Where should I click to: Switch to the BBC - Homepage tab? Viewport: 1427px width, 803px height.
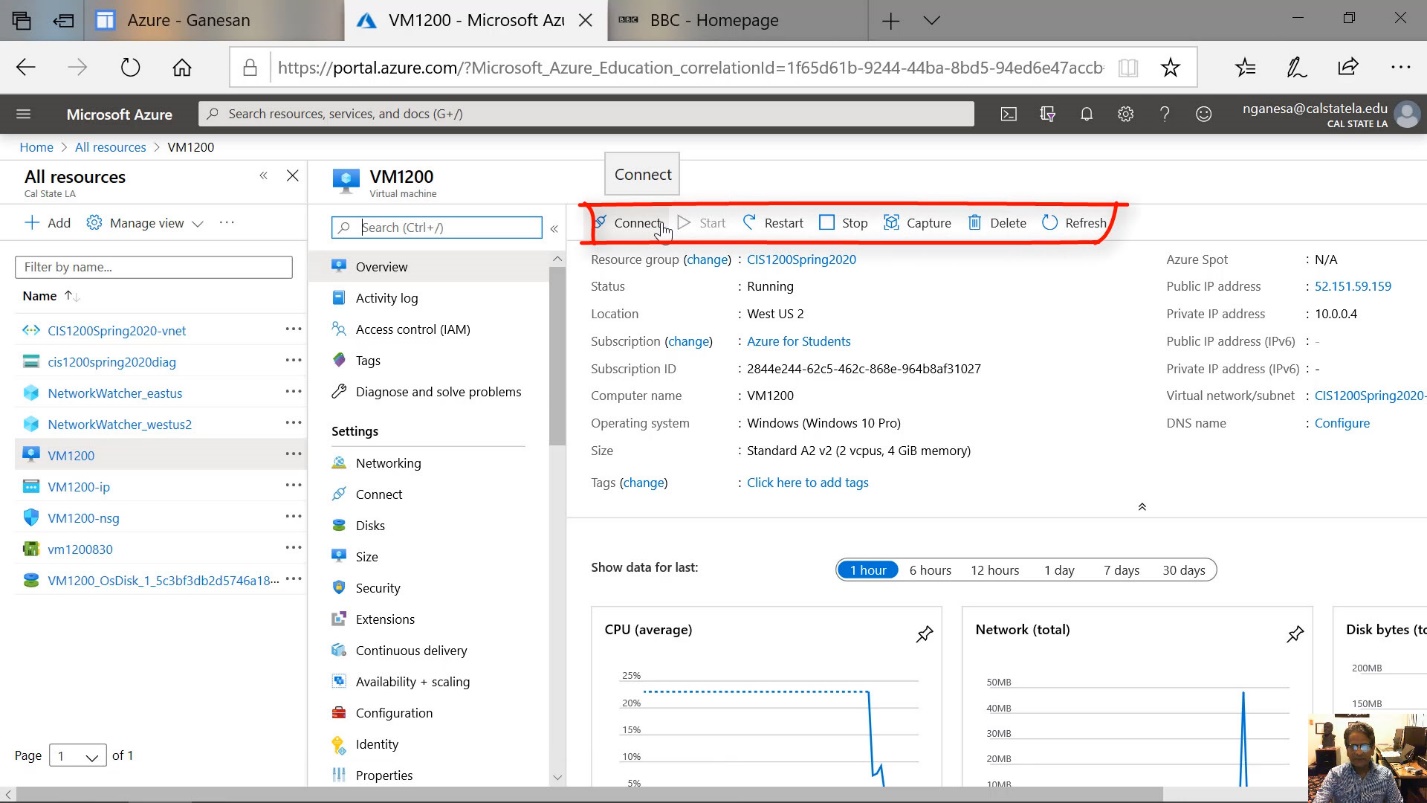point(713,20)
